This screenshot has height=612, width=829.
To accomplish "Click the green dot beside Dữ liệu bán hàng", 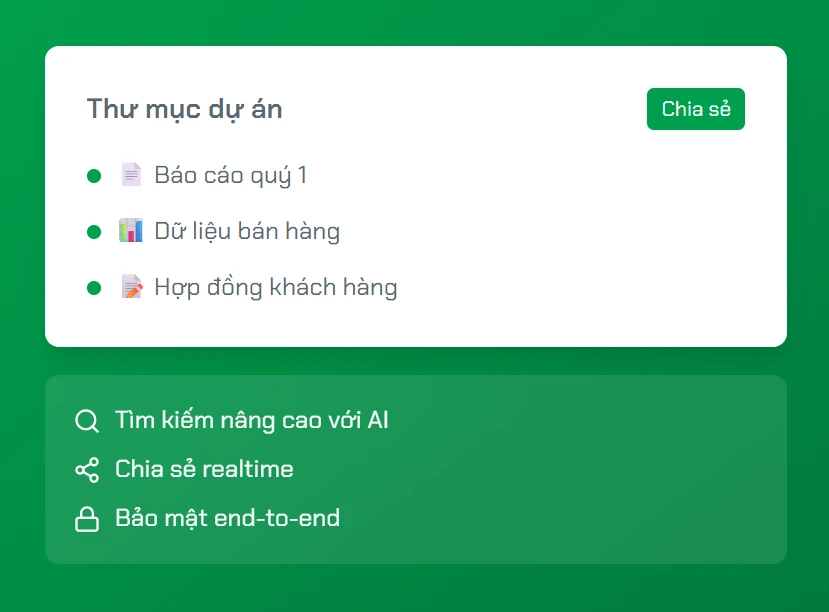I will (x=94, y=232).
